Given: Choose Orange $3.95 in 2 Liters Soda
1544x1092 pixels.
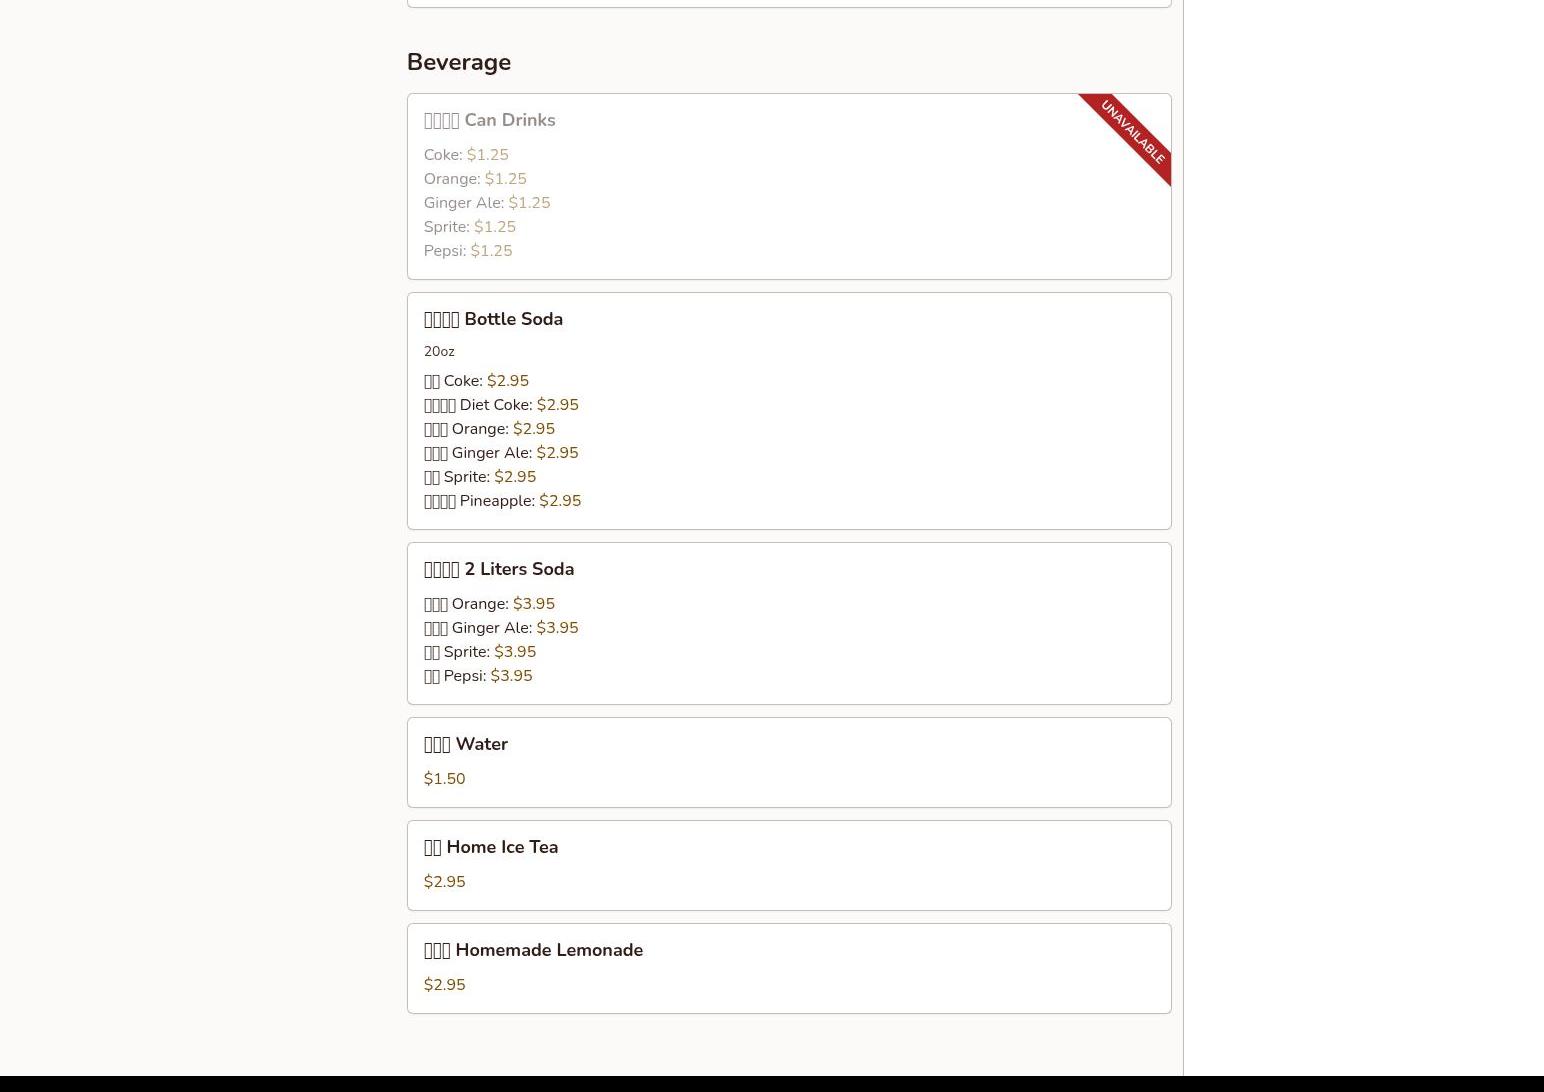Looking at the screenshot, I should point(488,604).
